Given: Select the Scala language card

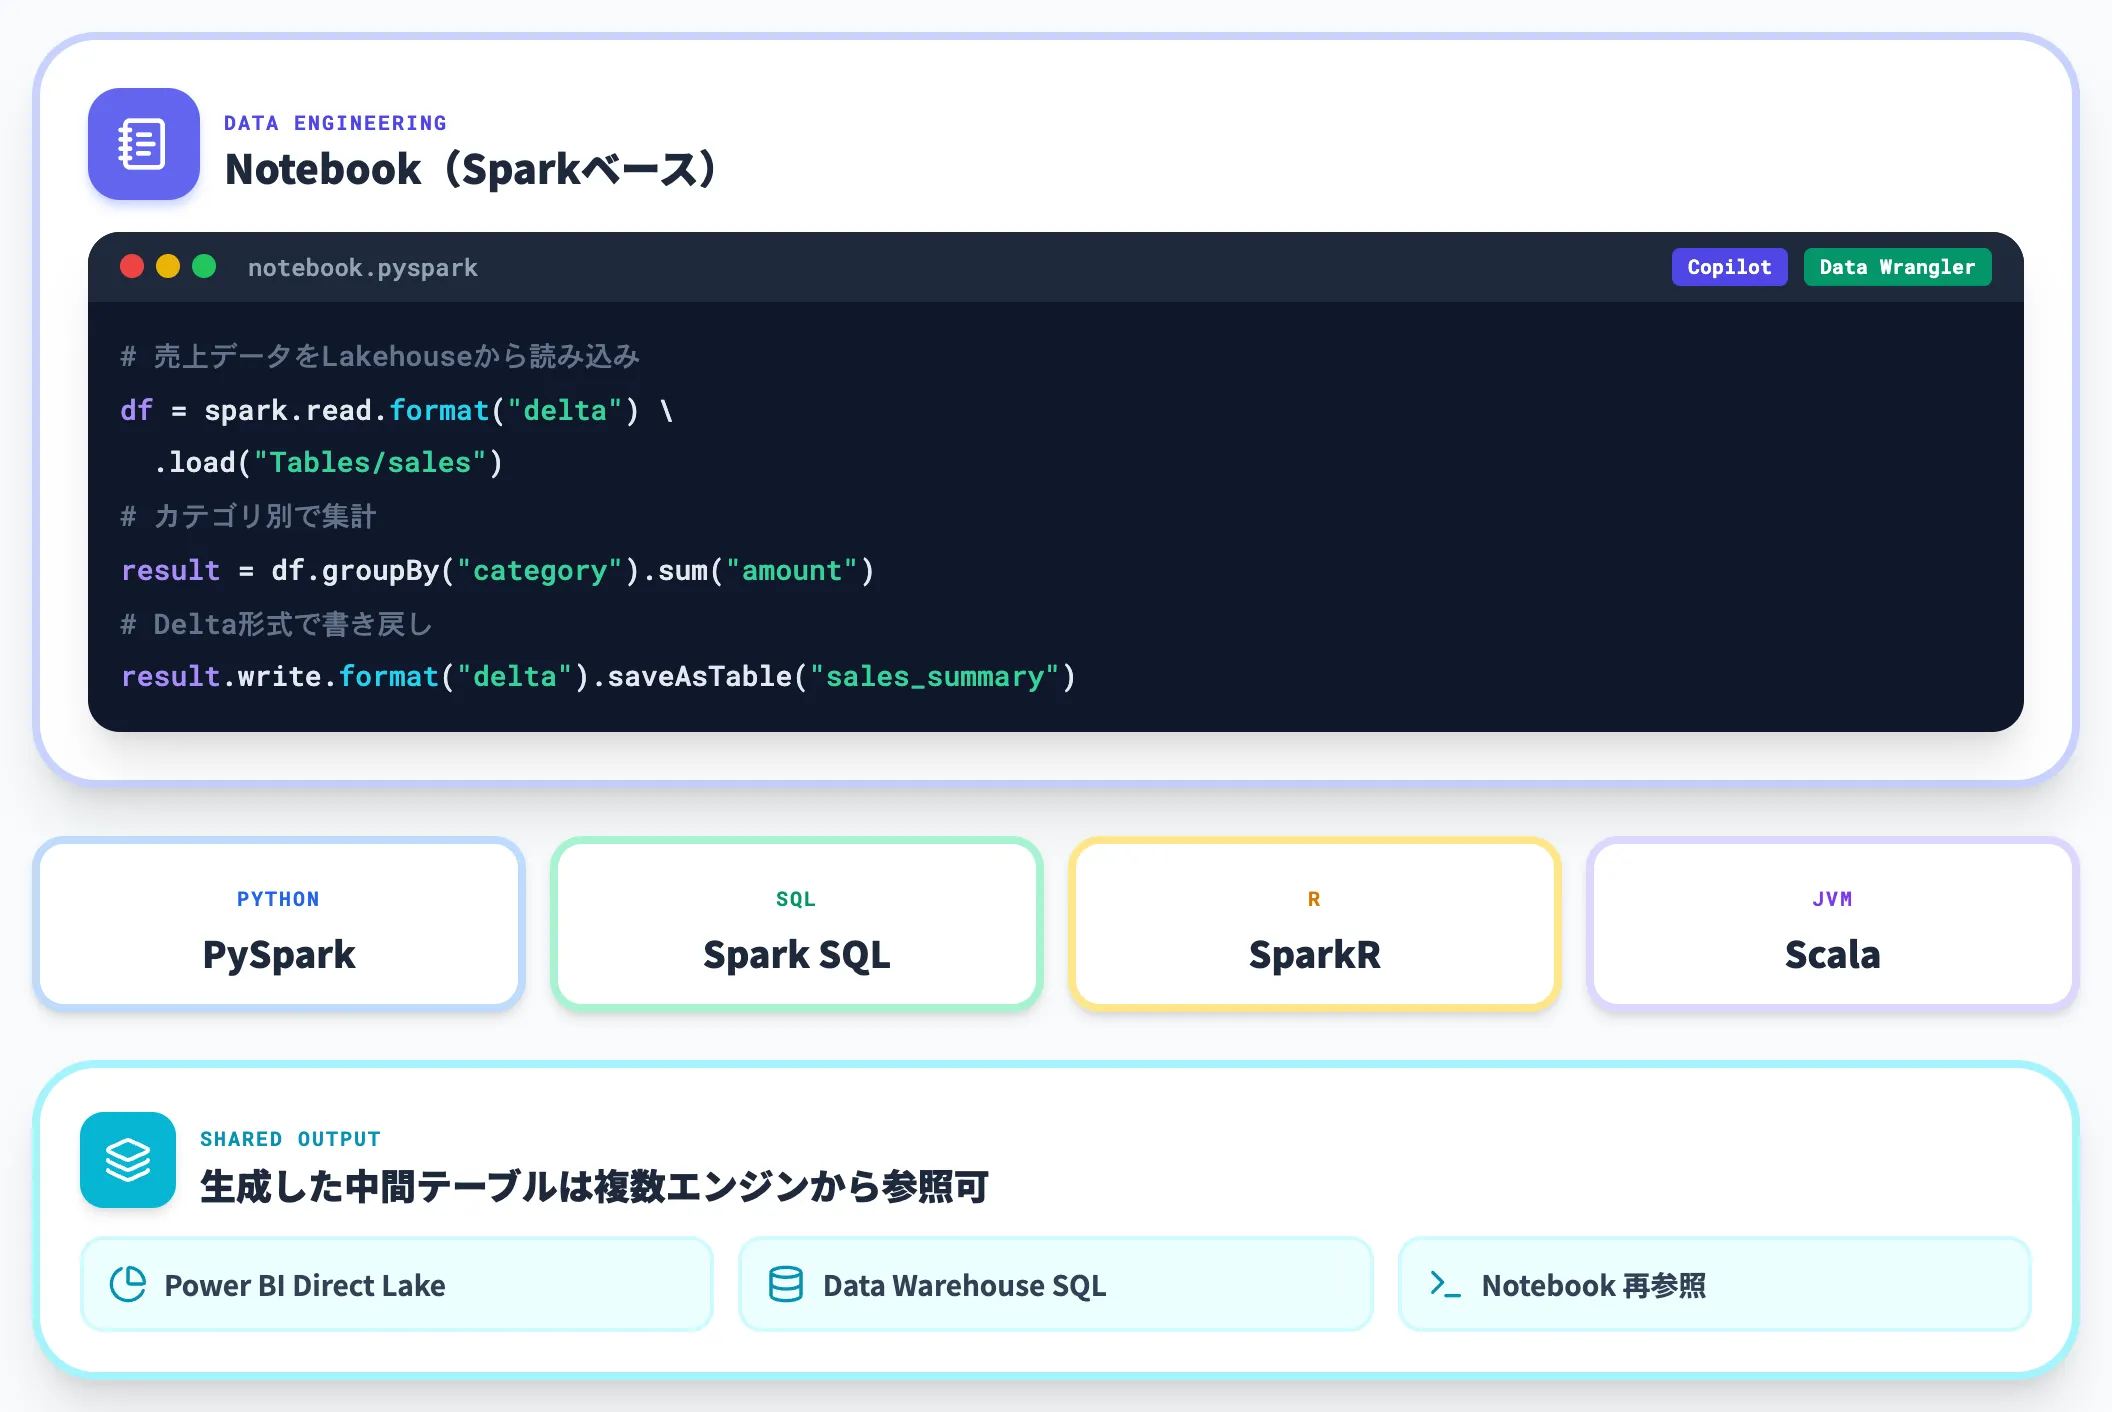Looking at the screenshot, I should [1833, 924].
